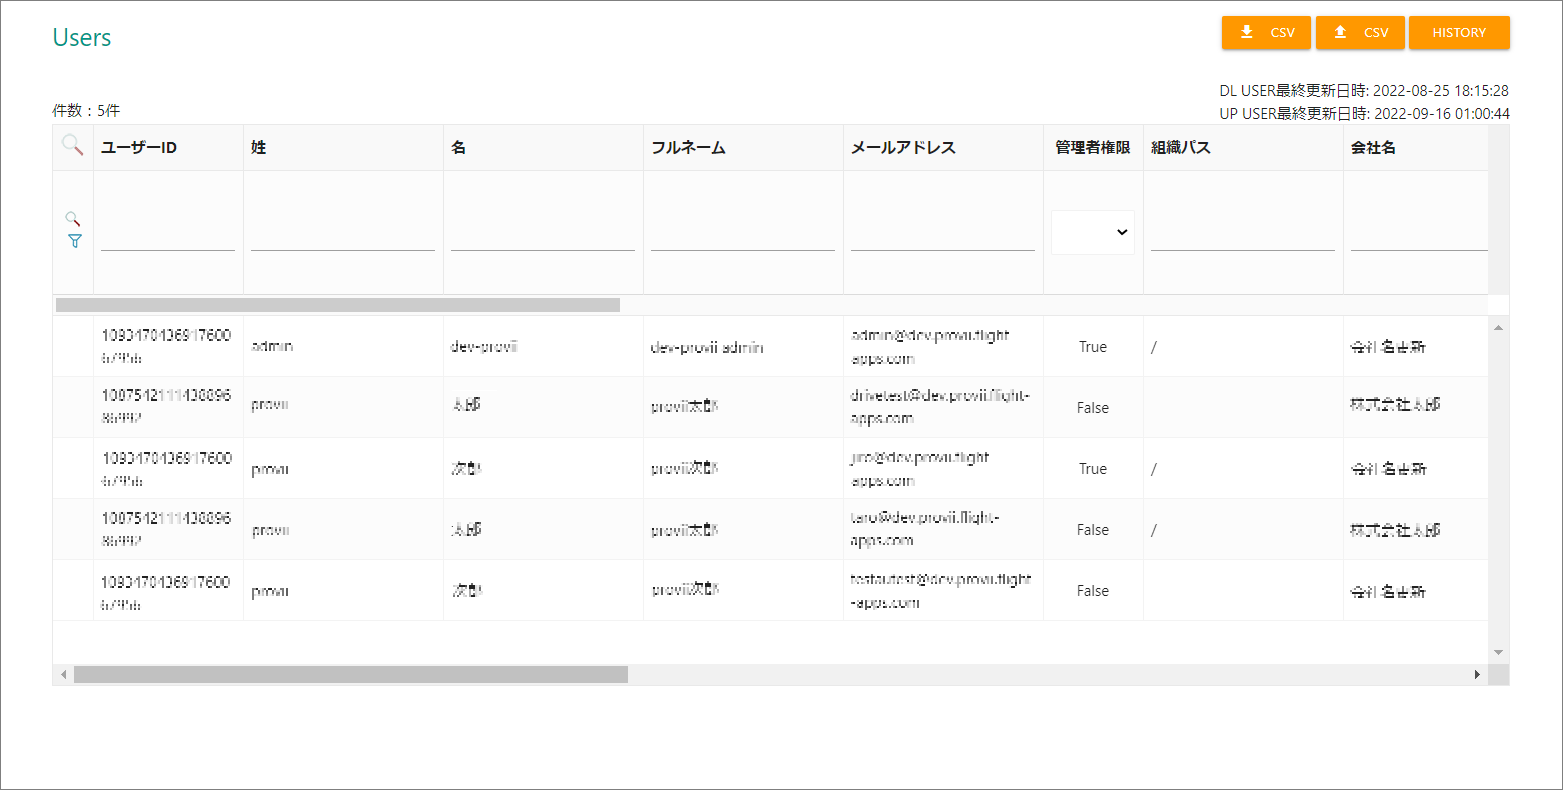
Task: Click the CSV download button
Action: [x=1266, y=33]
